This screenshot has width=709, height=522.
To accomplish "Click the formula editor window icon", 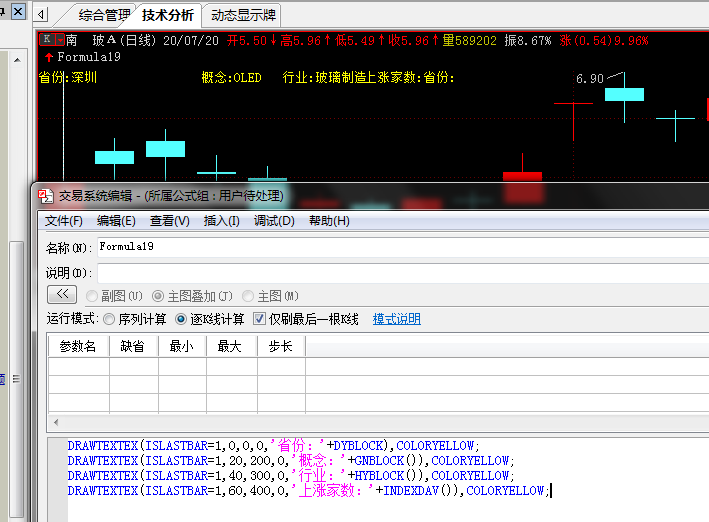I will pos(46,196).
